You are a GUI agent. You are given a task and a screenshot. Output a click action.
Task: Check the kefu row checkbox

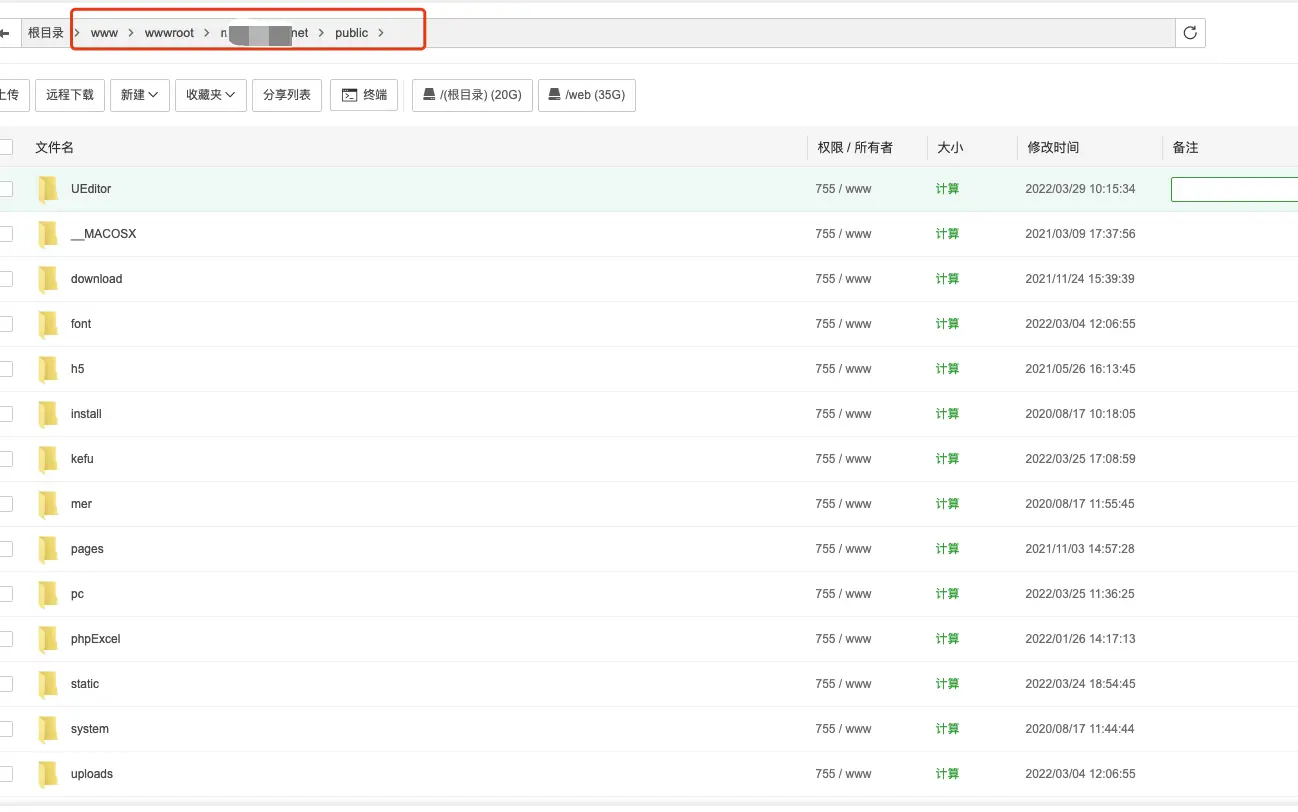(6, 459)
